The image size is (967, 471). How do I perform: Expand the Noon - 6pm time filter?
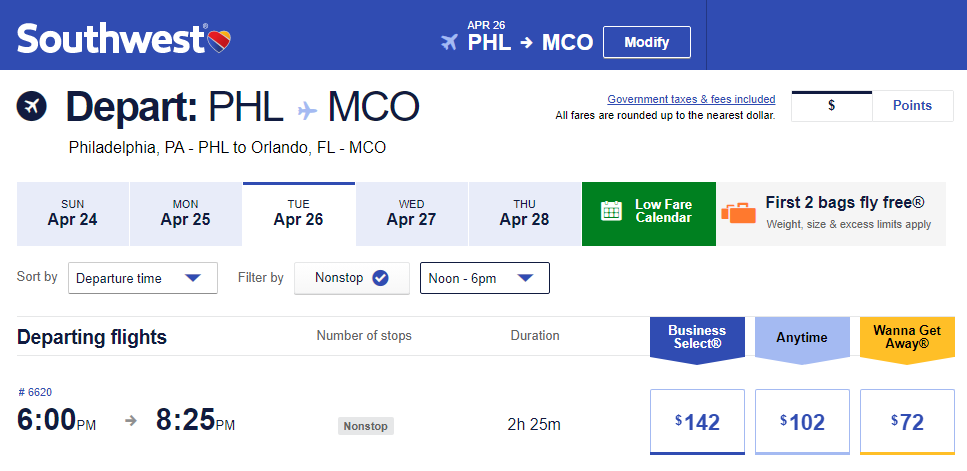click(x=485, y=278)
